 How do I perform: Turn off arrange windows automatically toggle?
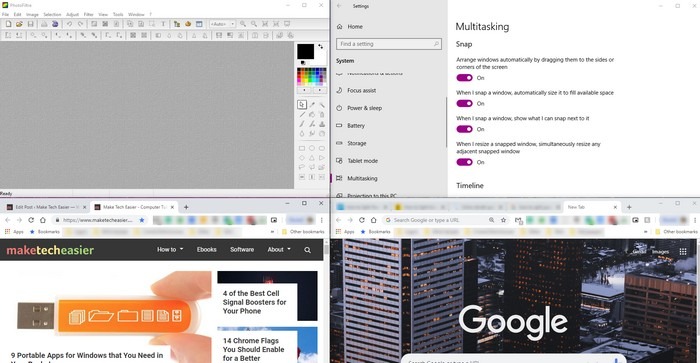[x=464, y=78]
